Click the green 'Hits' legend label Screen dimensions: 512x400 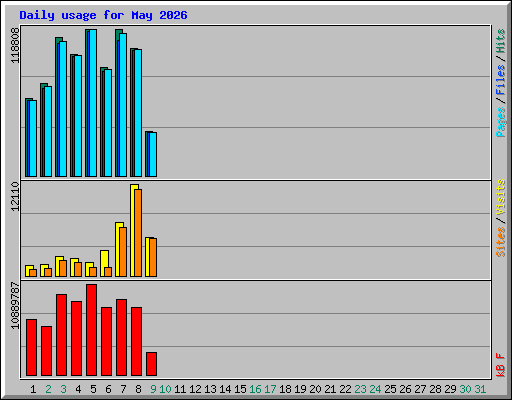pos(501,41)
